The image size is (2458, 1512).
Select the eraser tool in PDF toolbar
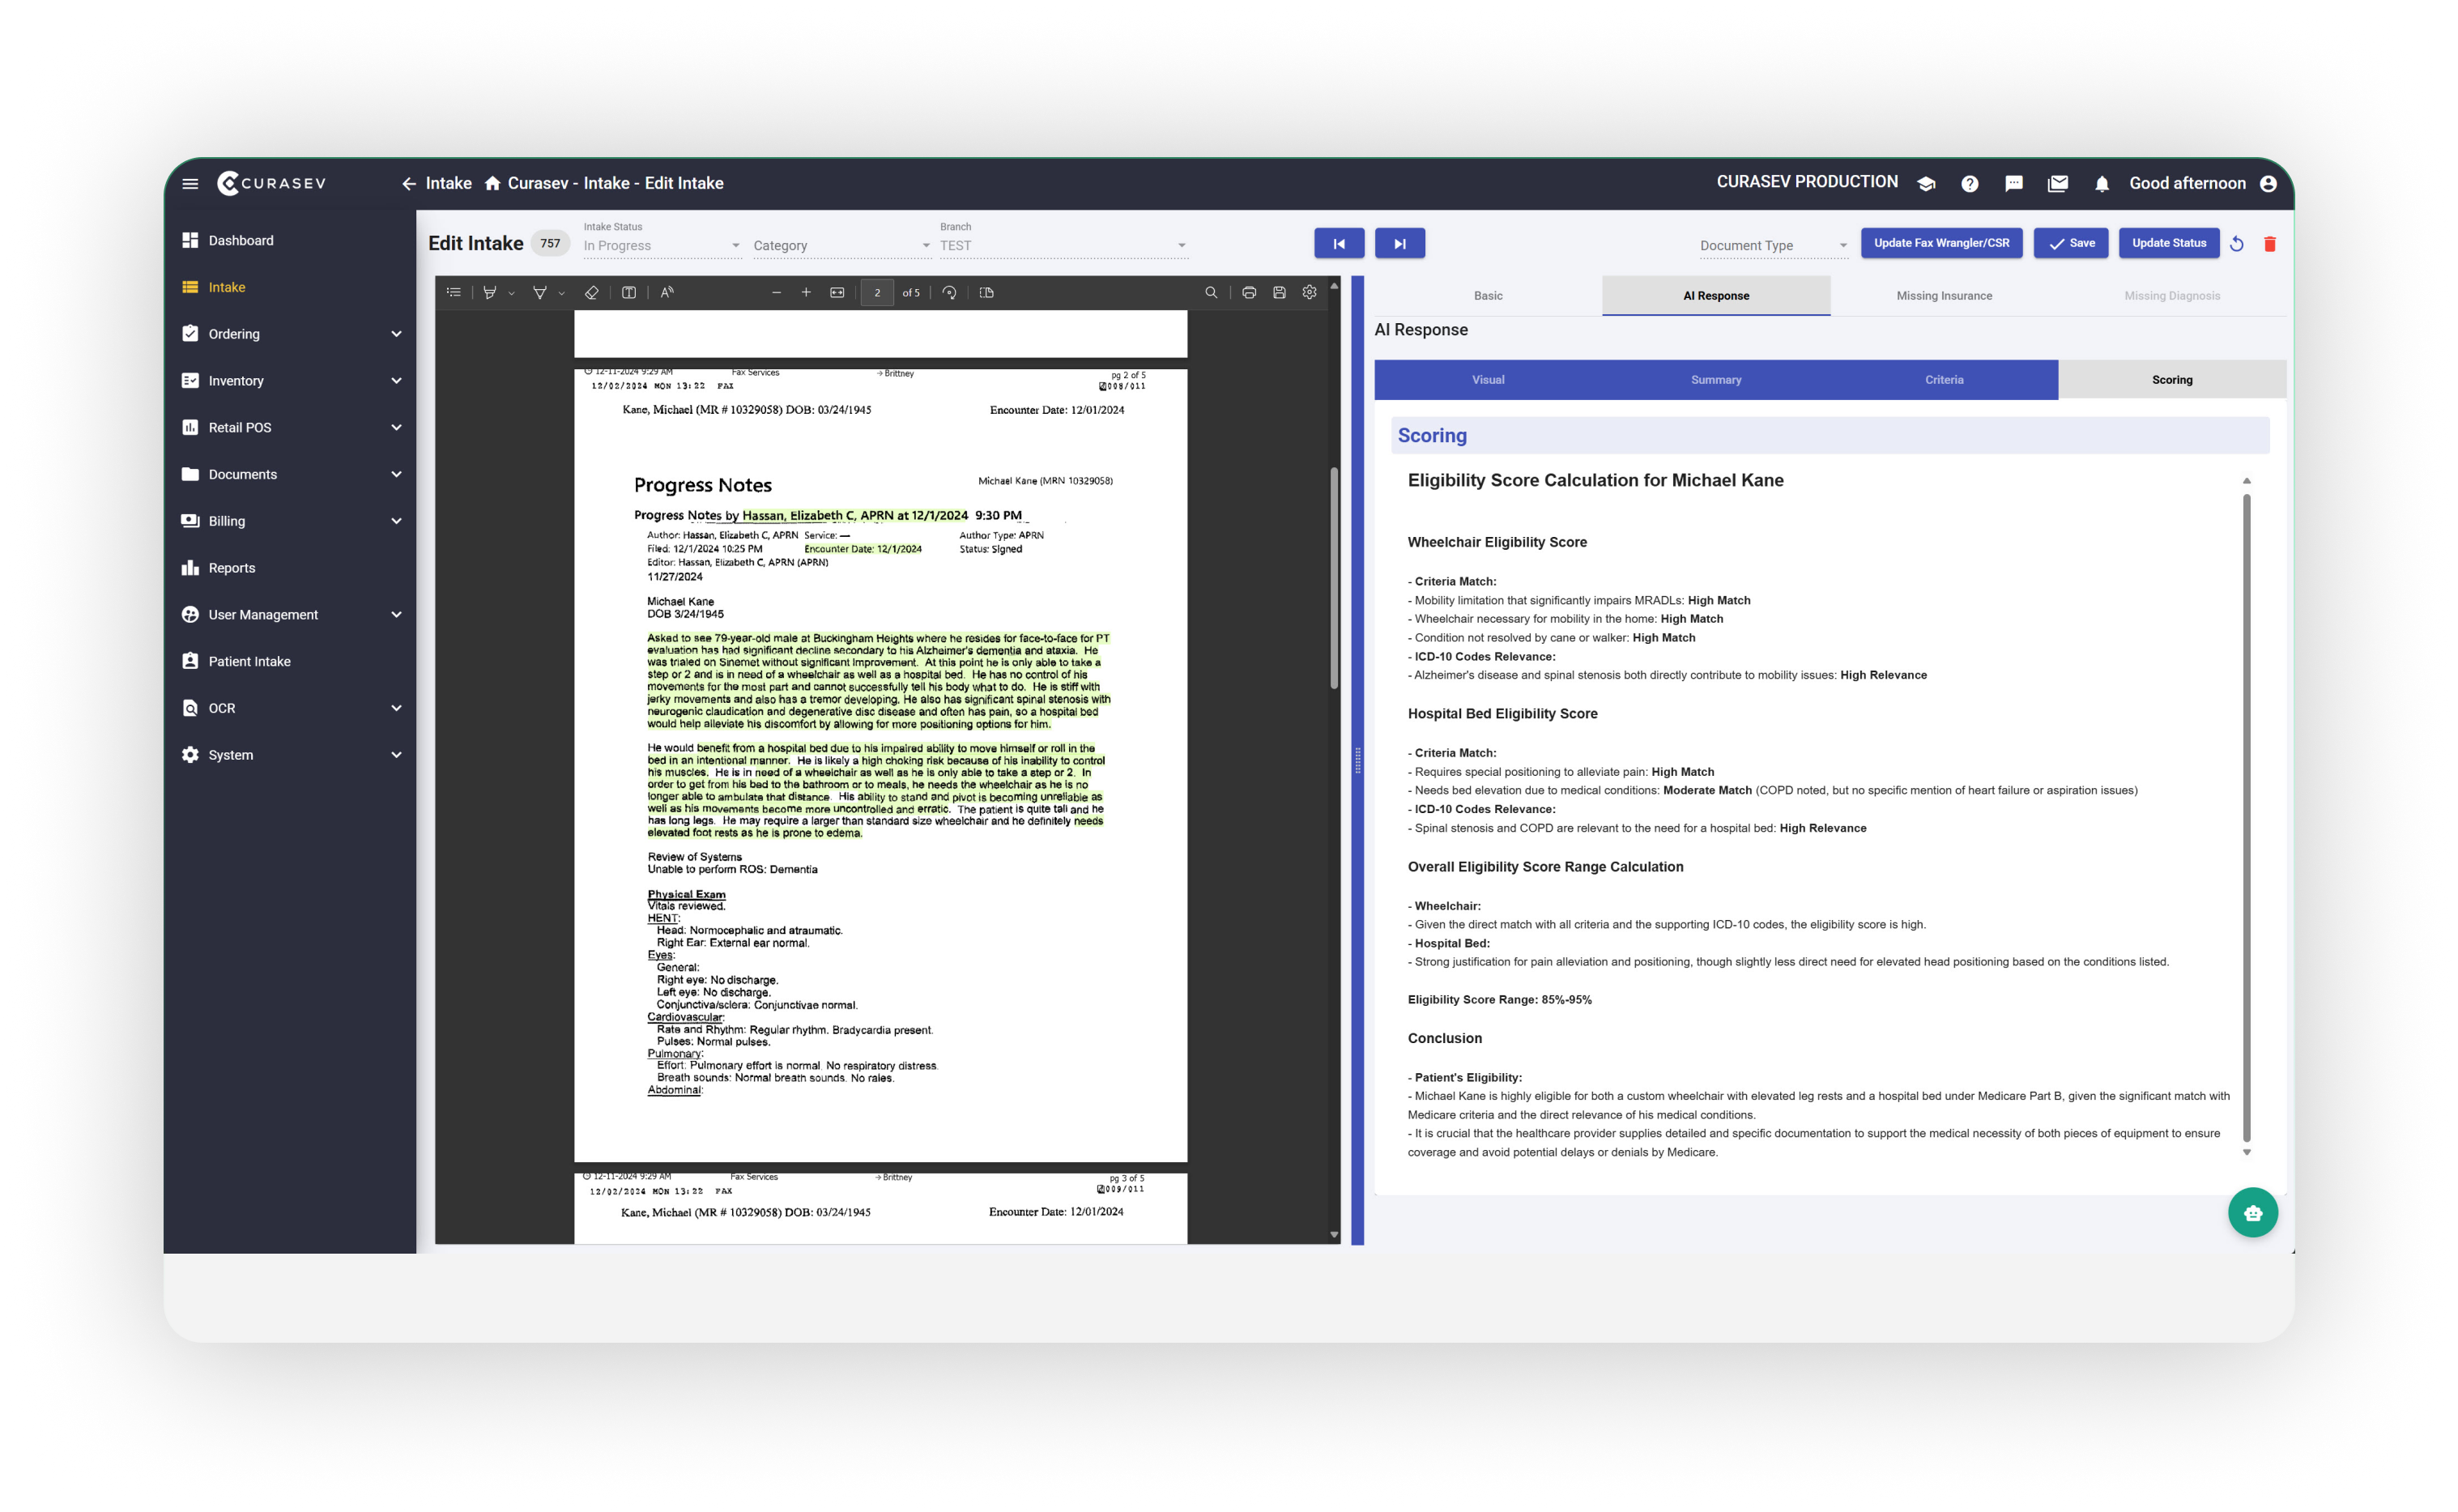pos(591,293)
